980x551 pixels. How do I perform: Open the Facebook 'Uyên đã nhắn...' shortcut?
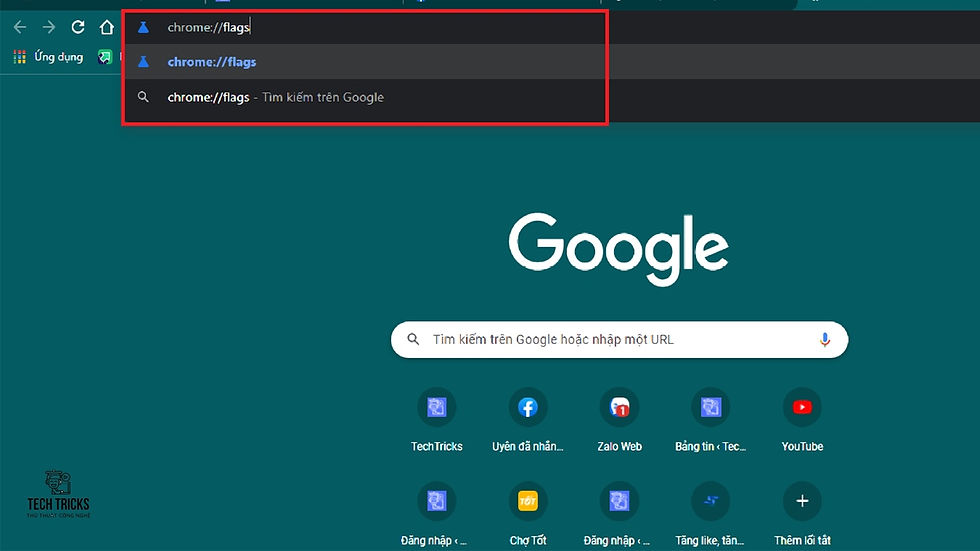pos(528,419)
